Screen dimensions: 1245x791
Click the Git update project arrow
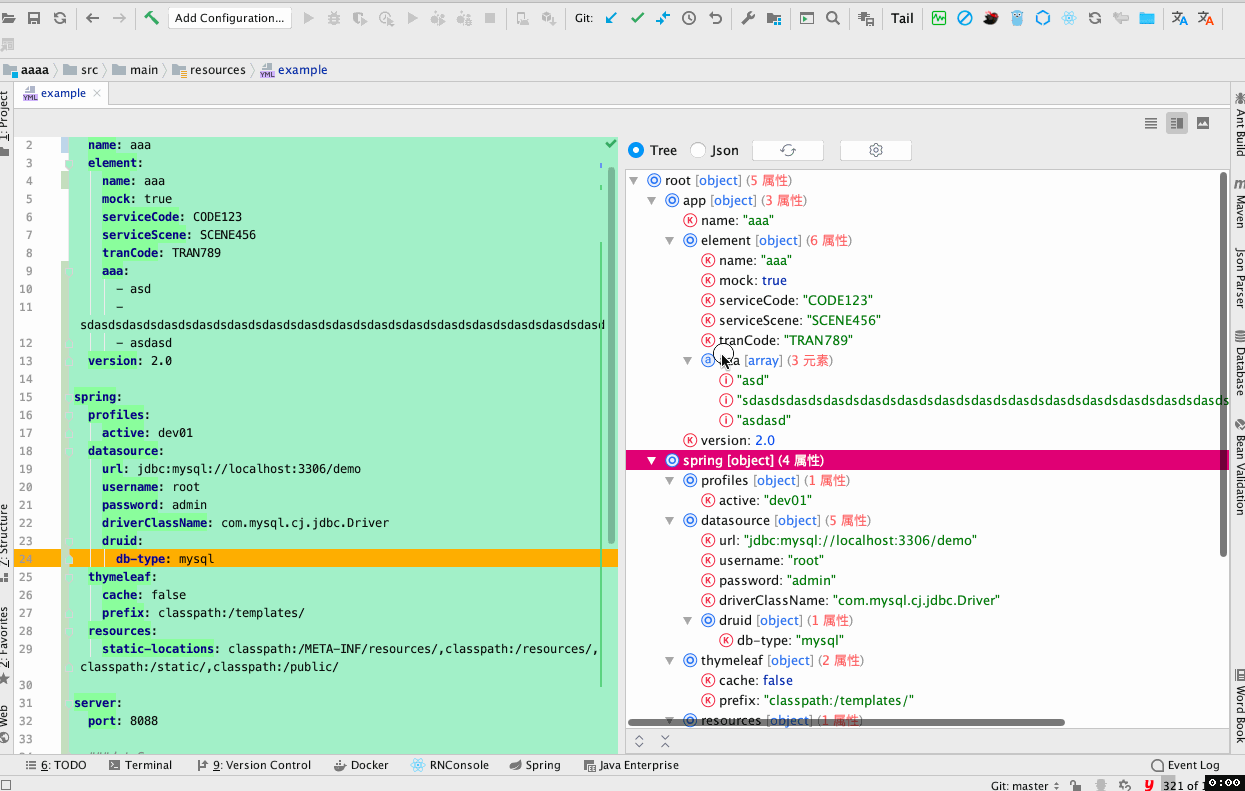coord(611,18)
